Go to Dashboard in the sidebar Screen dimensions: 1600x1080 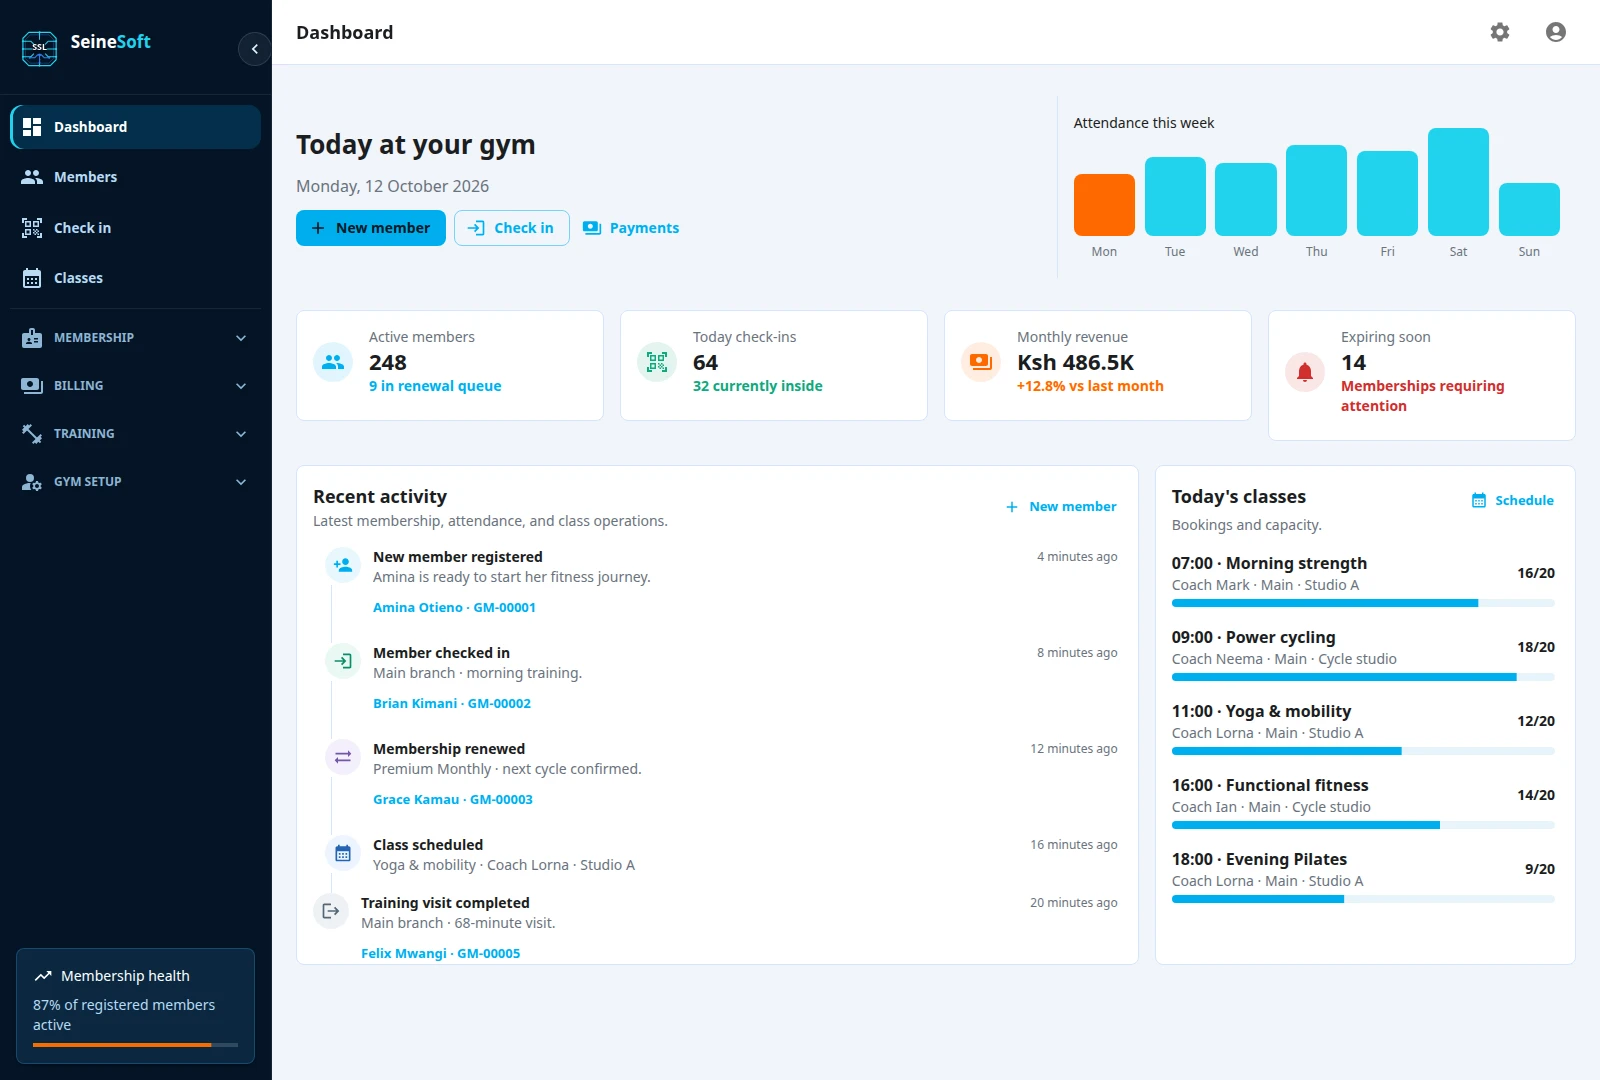pyautogui.click(x=136, y=127)
